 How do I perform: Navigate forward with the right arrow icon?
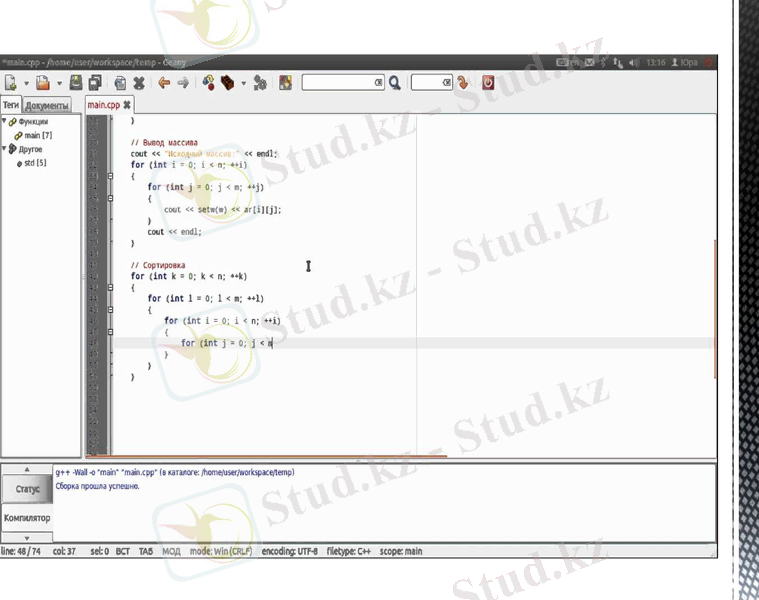[183, 83]
